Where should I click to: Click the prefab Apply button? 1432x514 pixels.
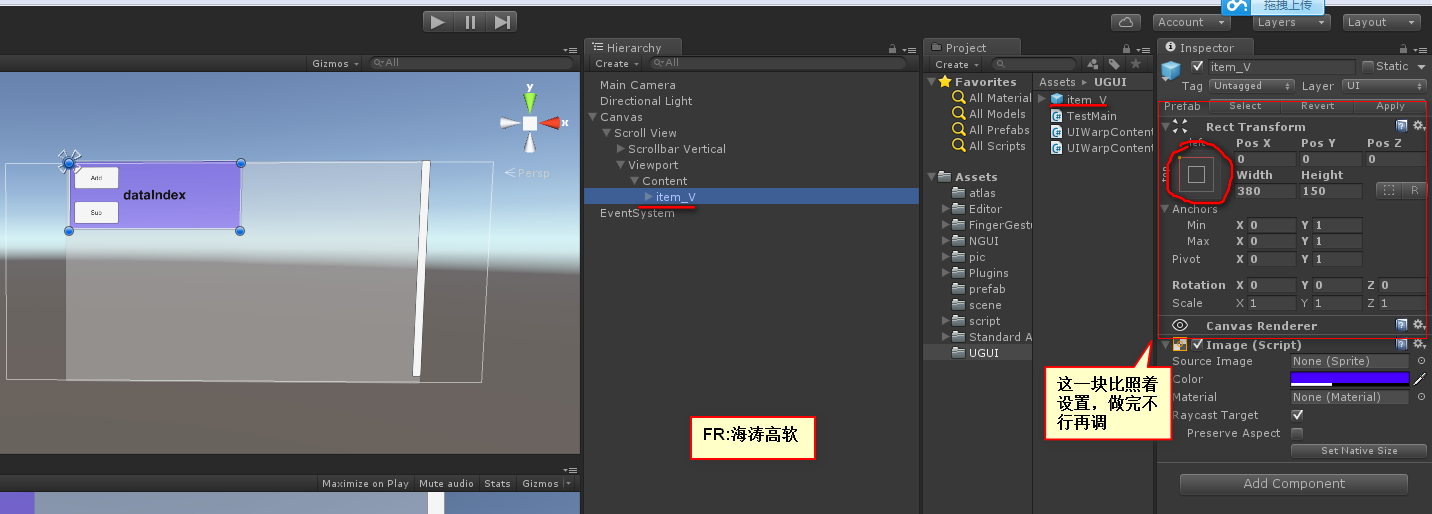[1390, 106]
